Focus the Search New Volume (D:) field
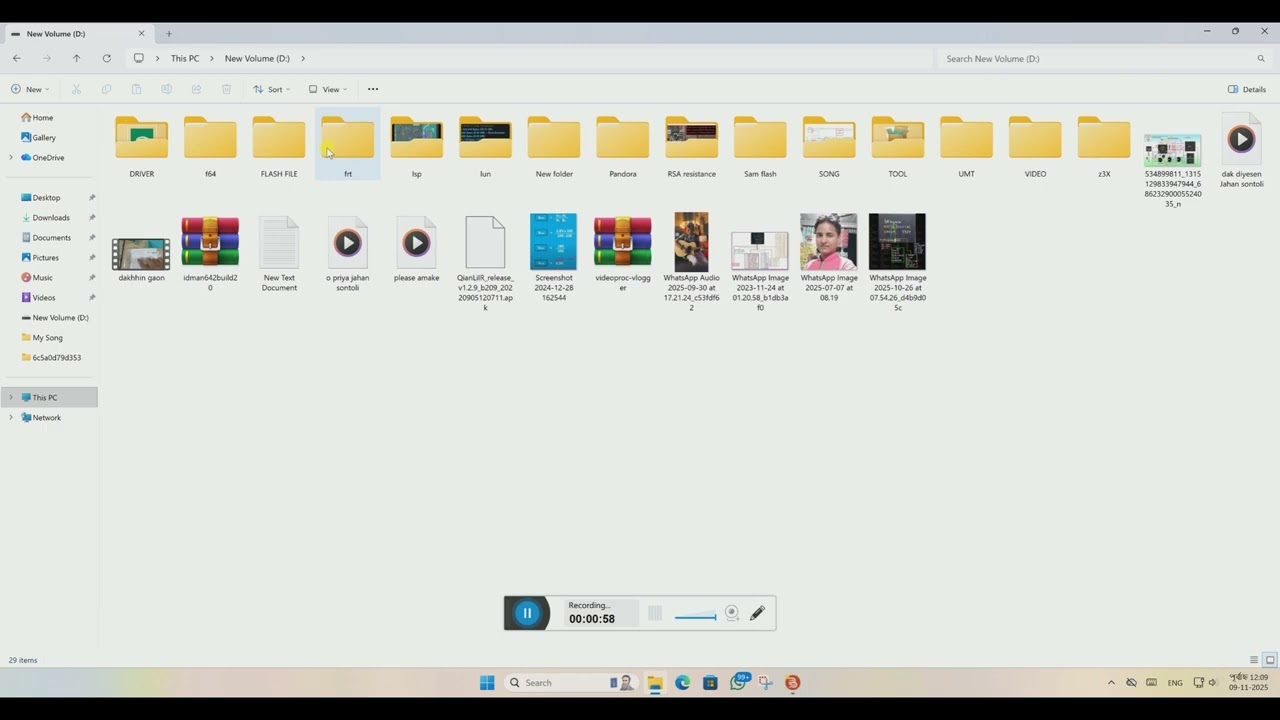 click(1104, 58)
